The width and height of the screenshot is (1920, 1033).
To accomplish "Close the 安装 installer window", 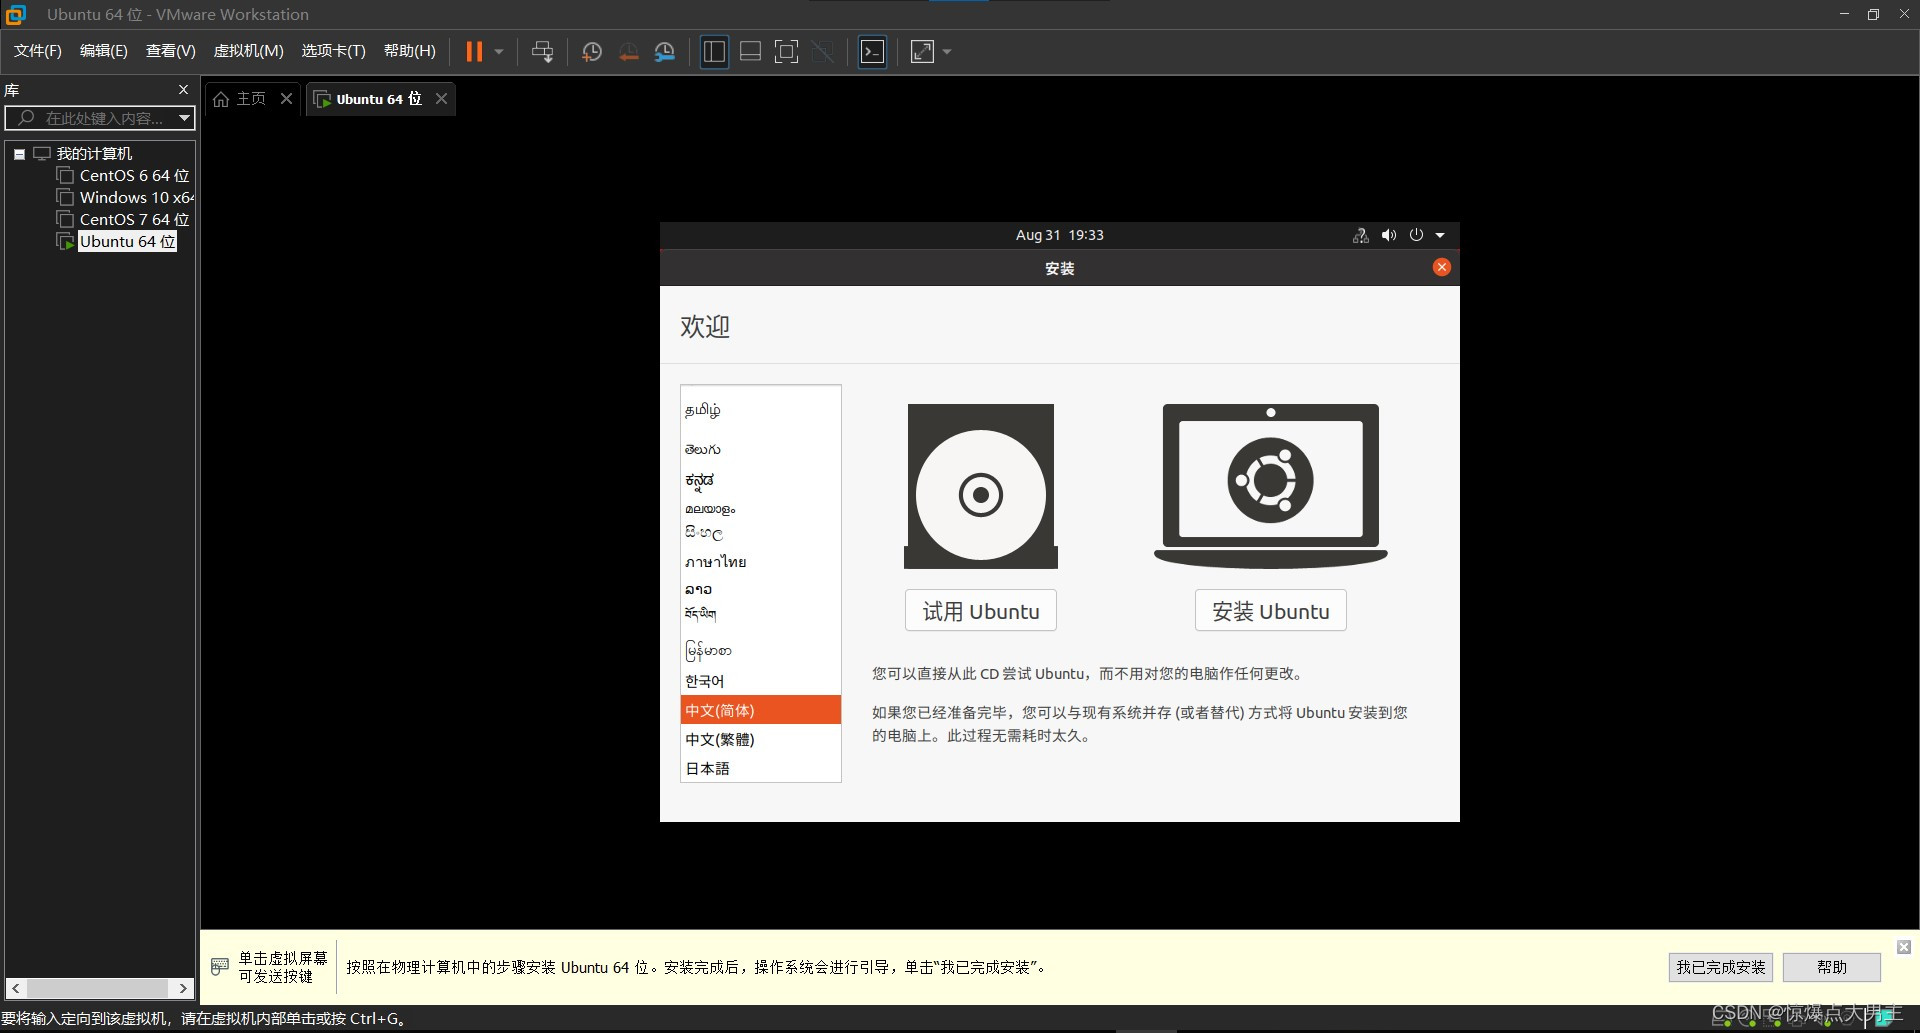I will (x=1441, y=267).
